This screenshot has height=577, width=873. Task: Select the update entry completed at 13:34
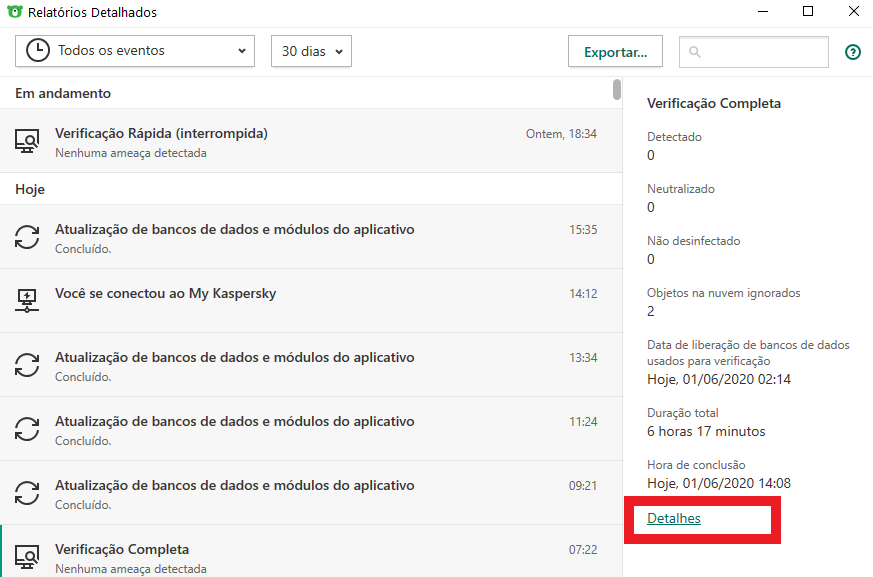[x=311, y=365]
